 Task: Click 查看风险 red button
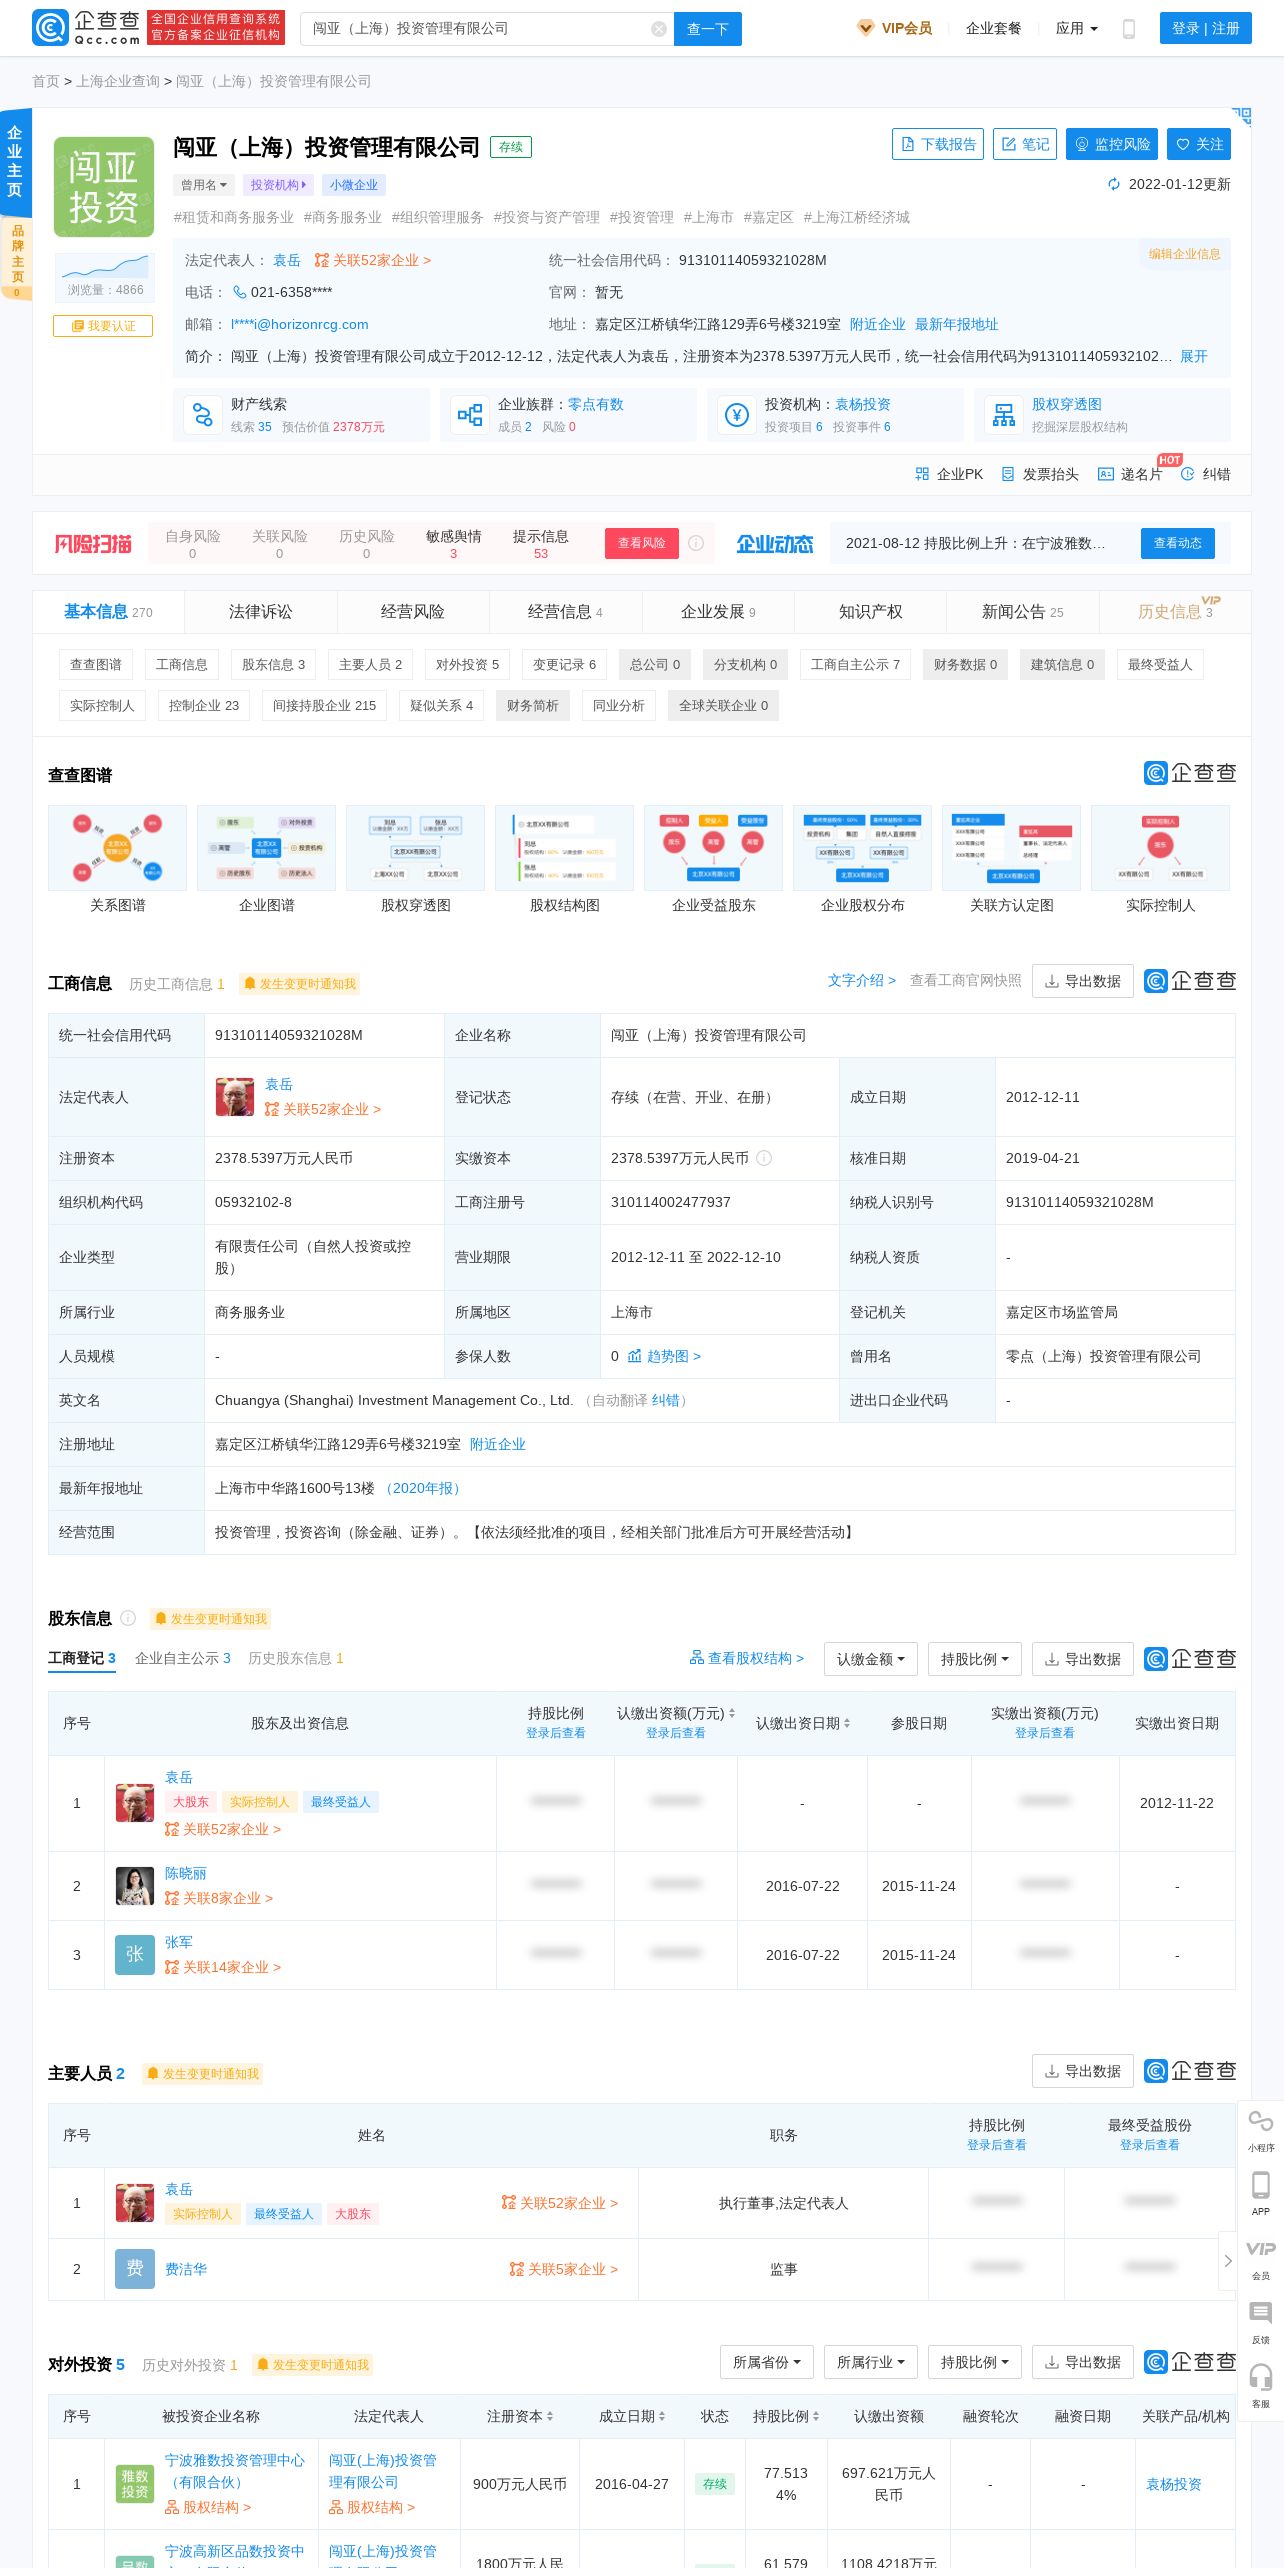pyautogui.click(x=641, y=543)
